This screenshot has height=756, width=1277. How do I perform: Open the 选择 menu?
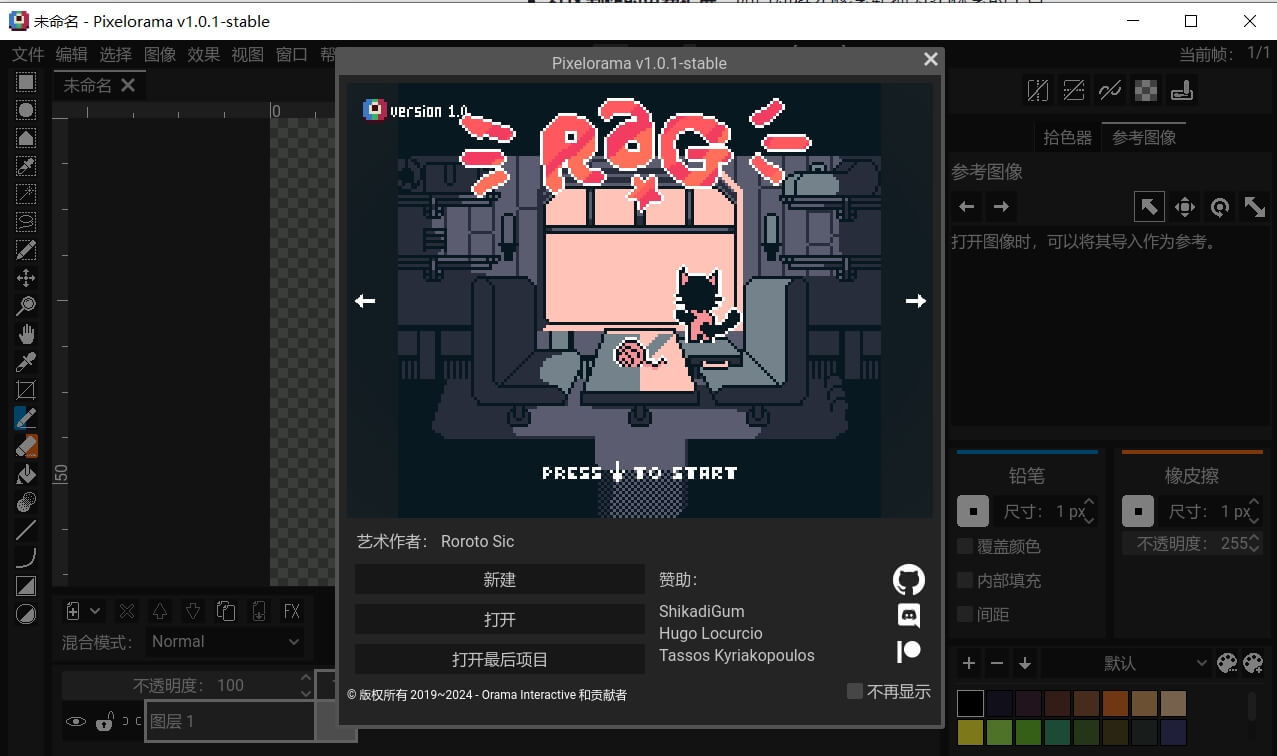[116, 54]
